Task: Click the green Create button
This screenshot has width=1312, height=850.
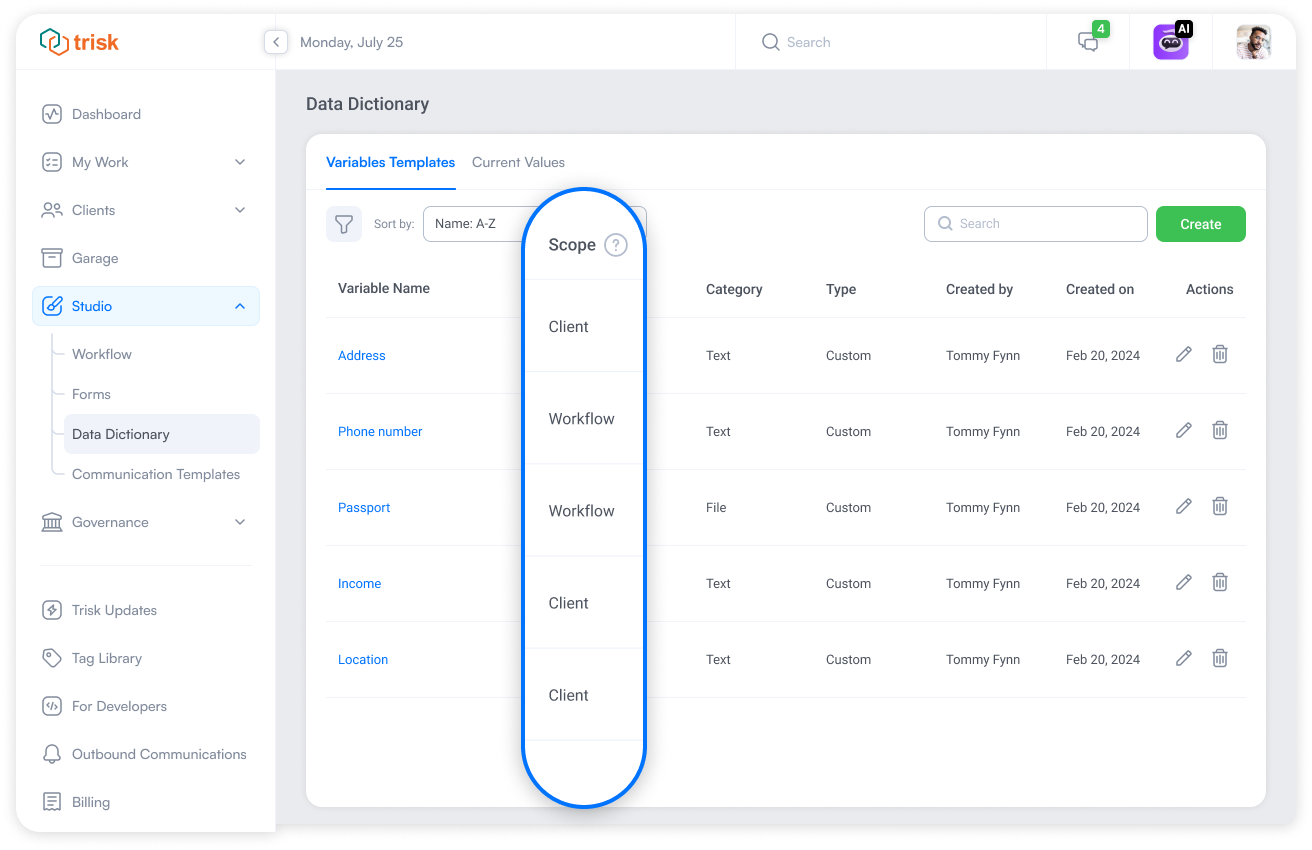Action: click(1201, 224)
